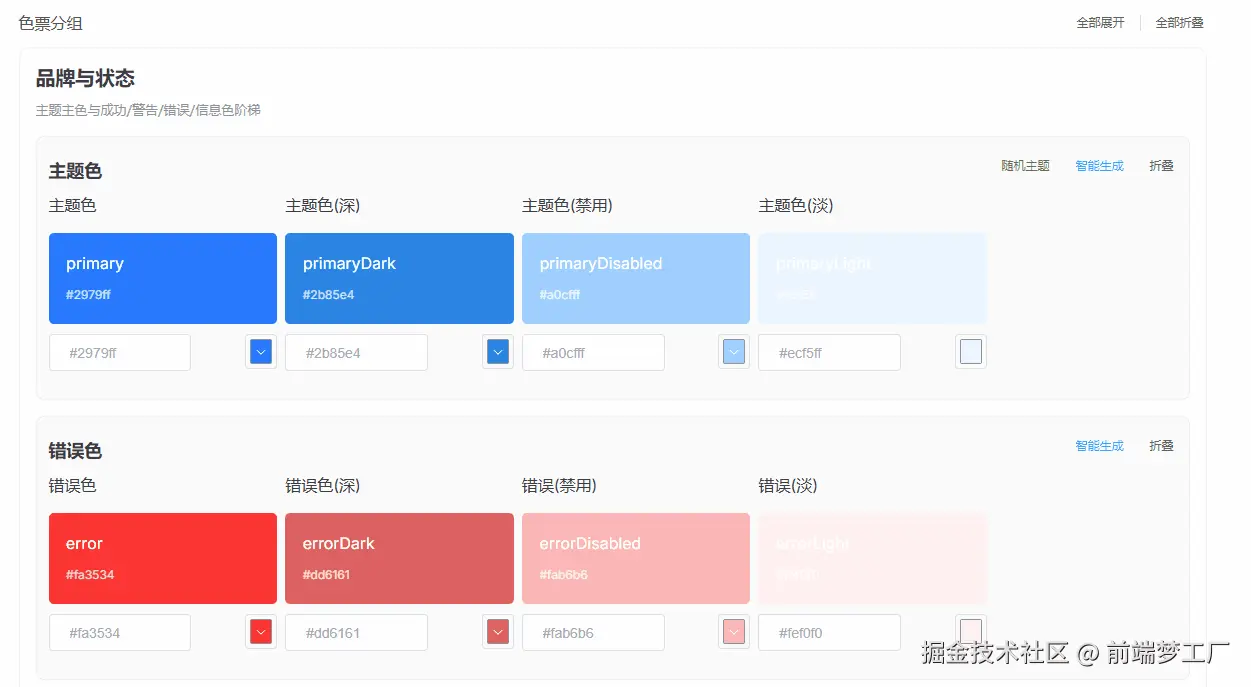Collapse the 错误色 section via 折叠
This screenshot has height=687, width=1251.
pyautogui.click(x=1160, y=446)
